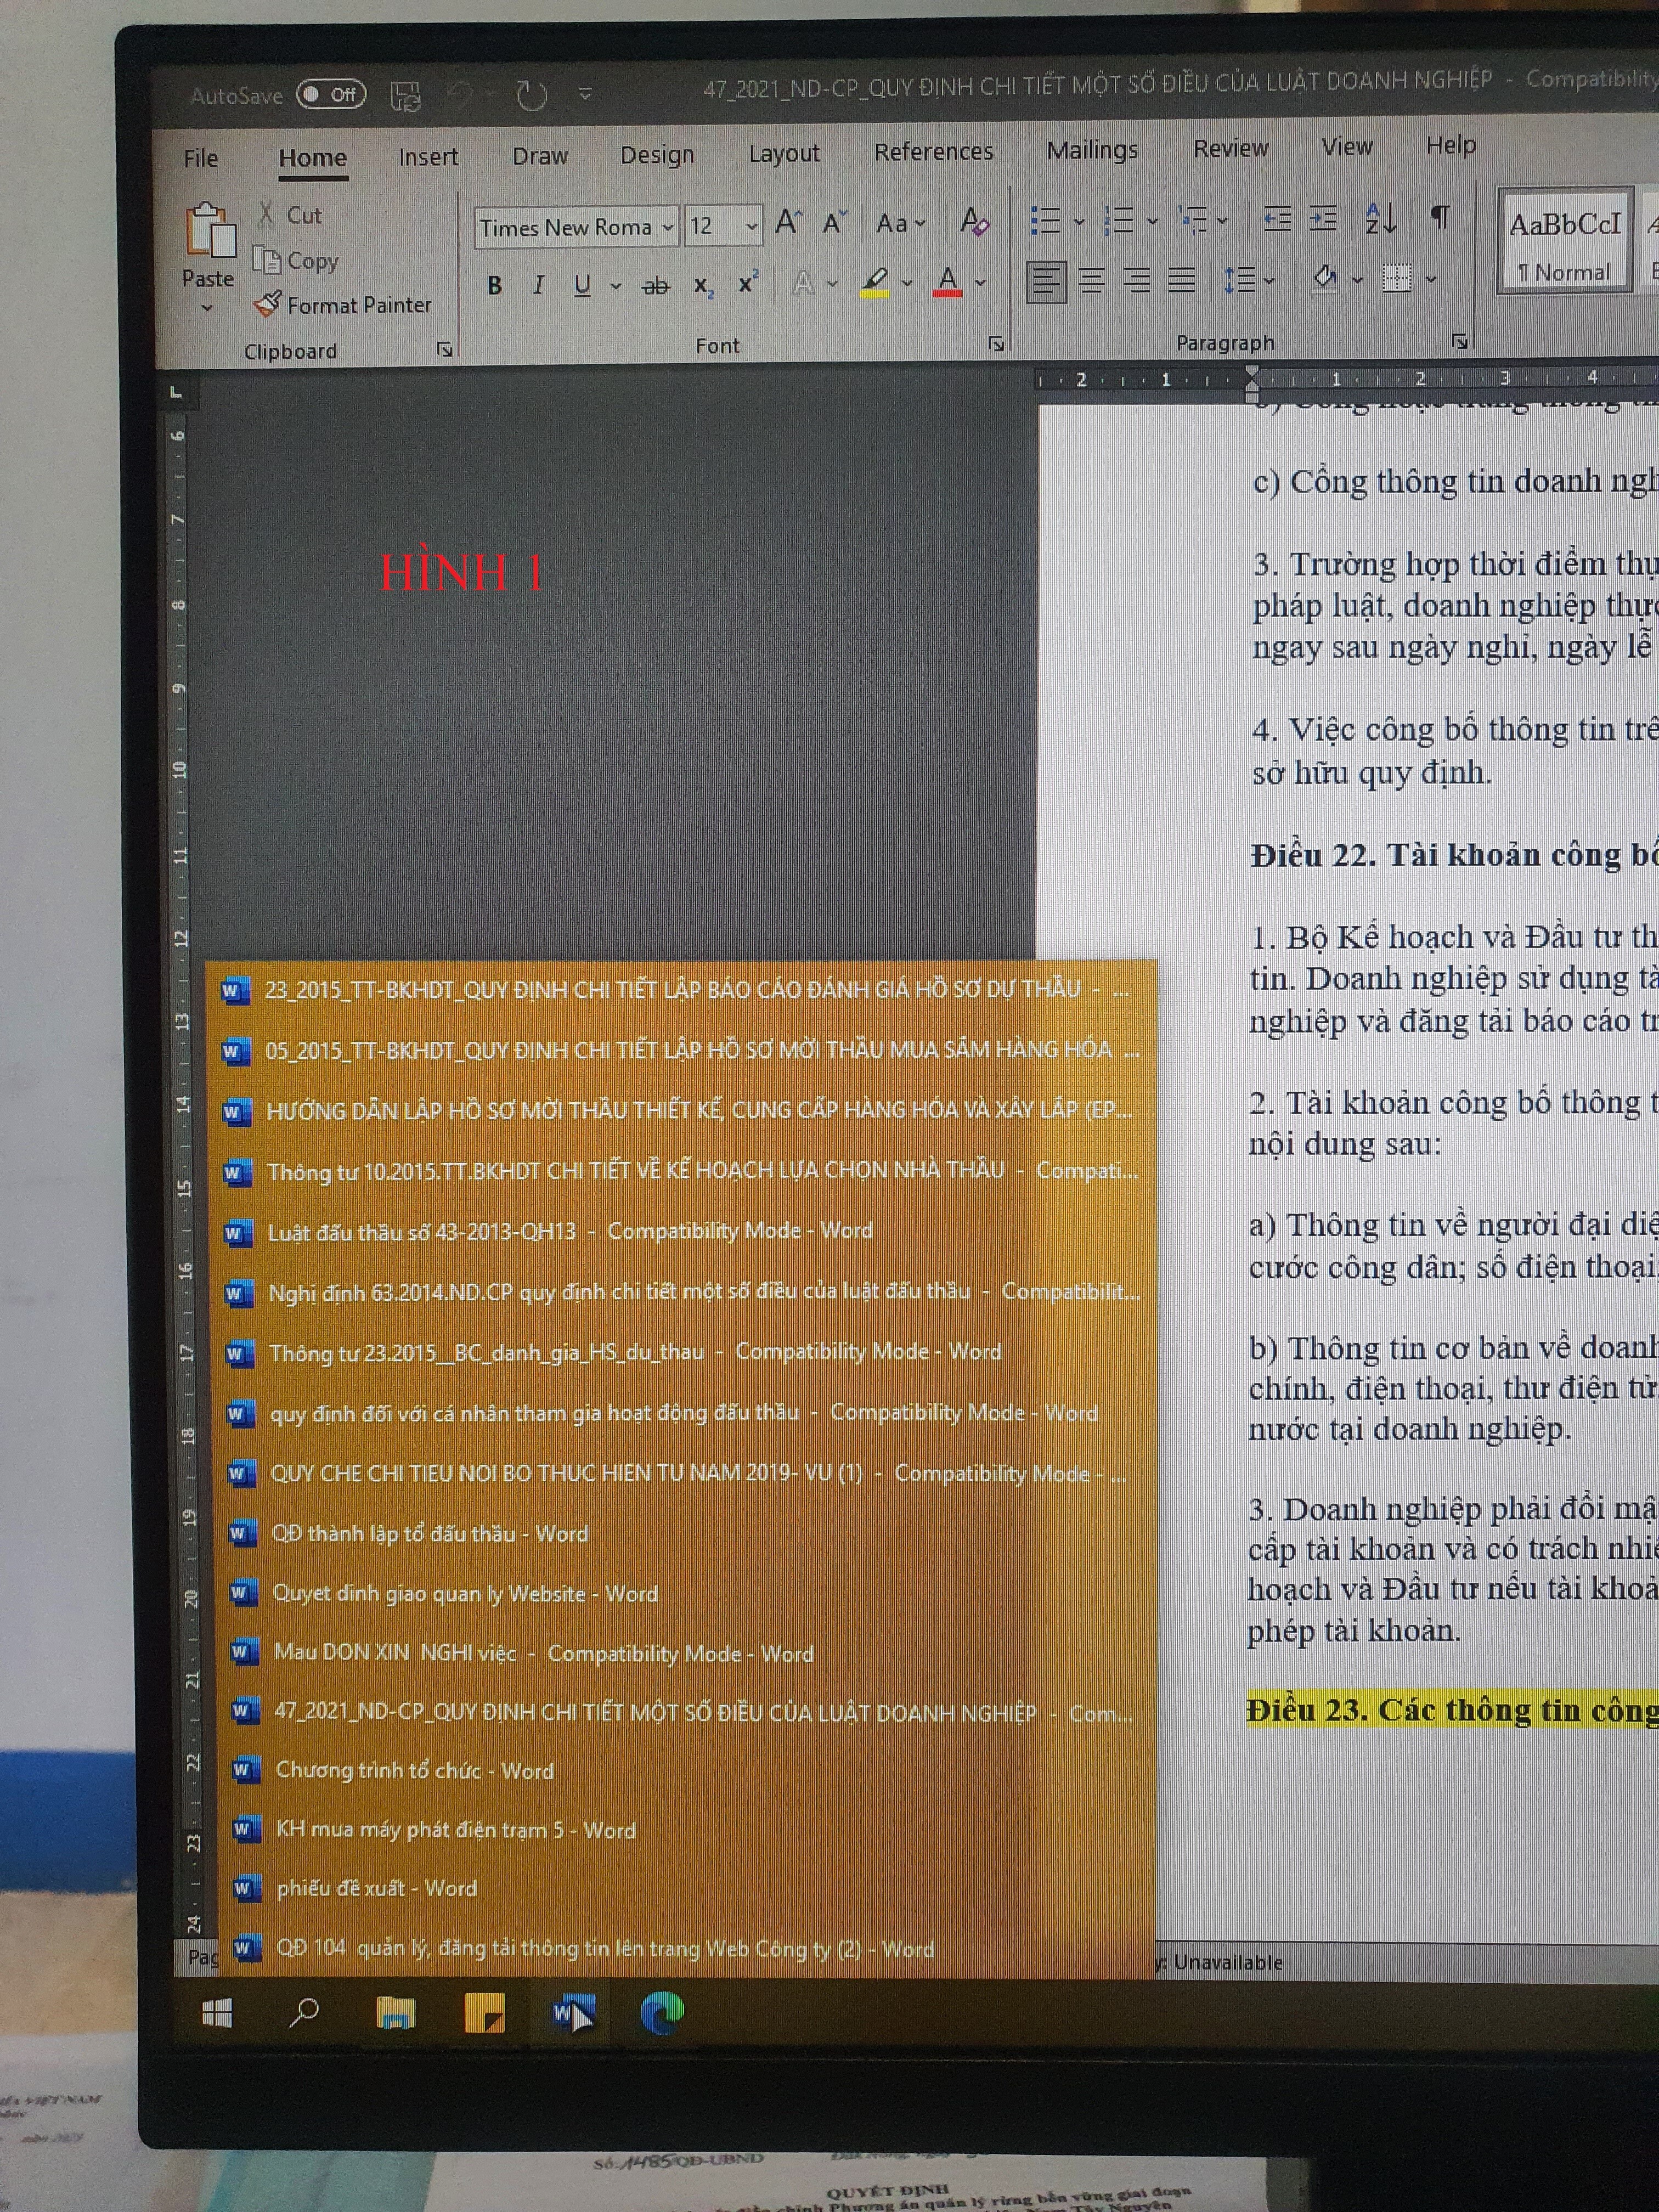Image resolution: width=1659 pixels, height=2212 pixels.
Task: Open Customize Quick Access Toolbar arrow
Action: click(x=586, y=94)
